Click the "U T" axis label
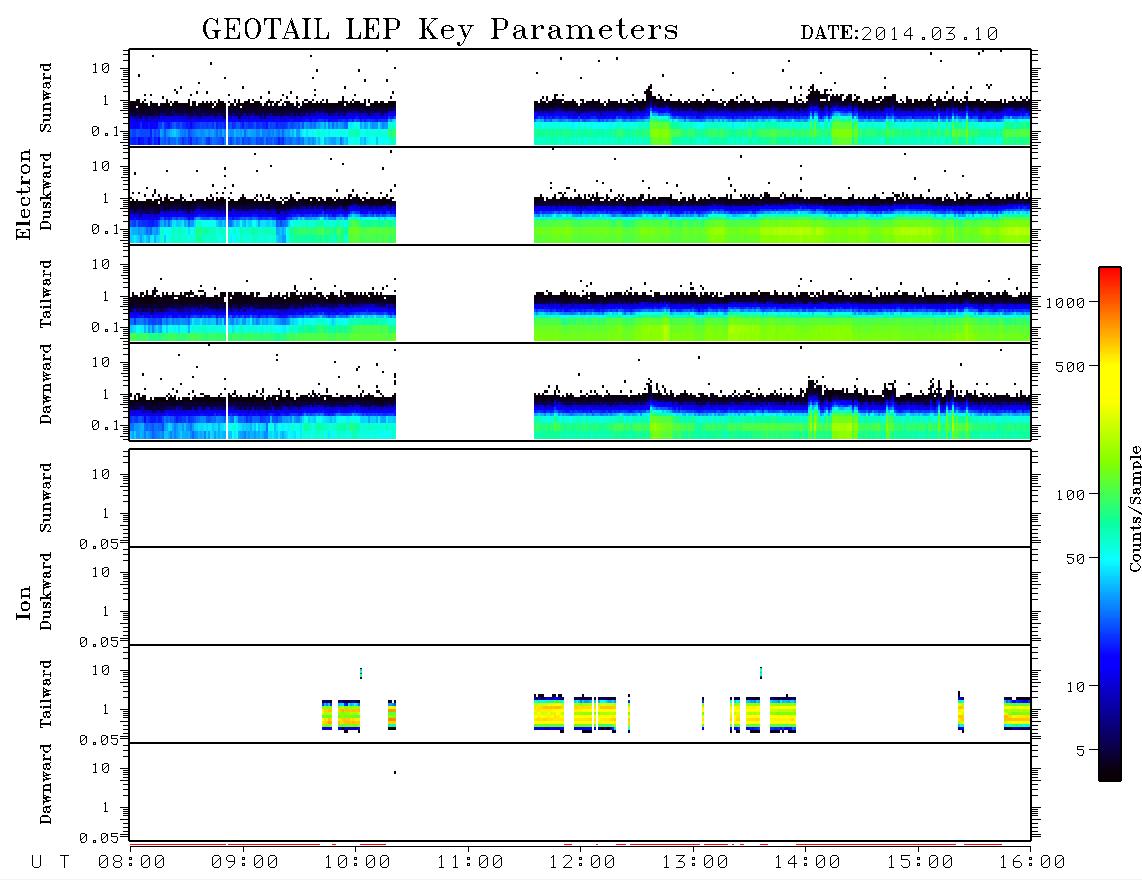The width and height of the screenshot is (1142, 880). point(50,863)
